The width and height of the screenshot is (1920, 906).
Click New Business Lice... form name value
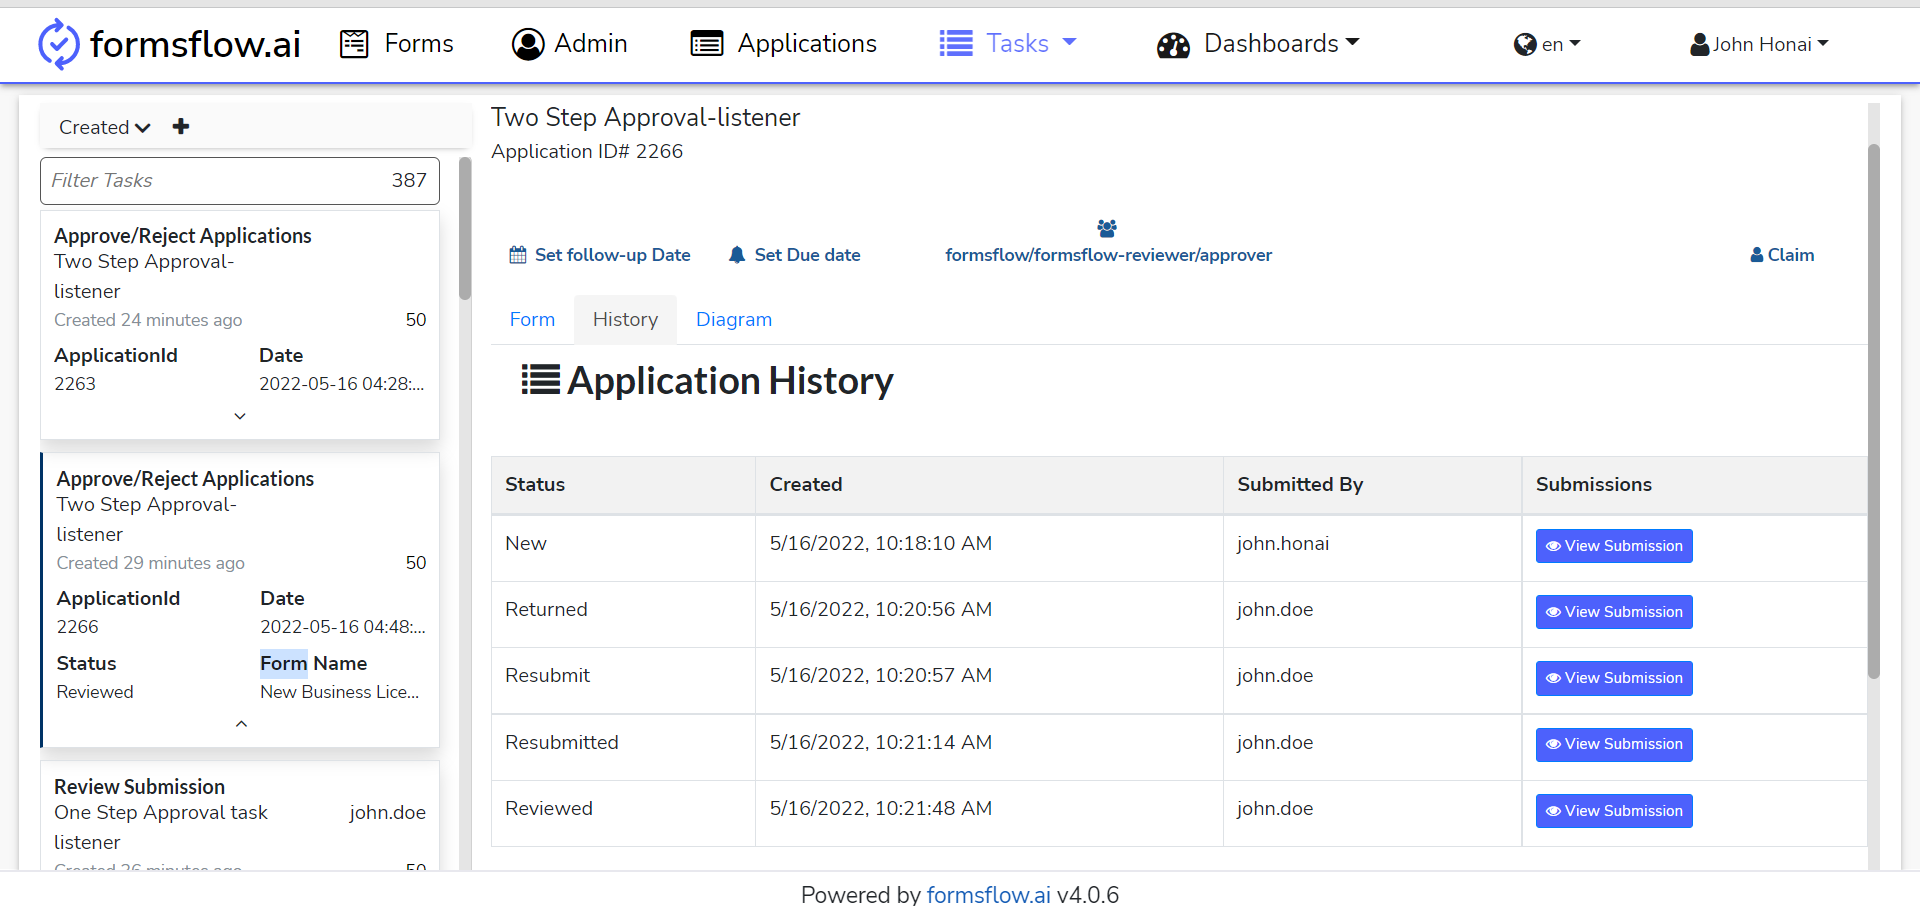[340, 692]
